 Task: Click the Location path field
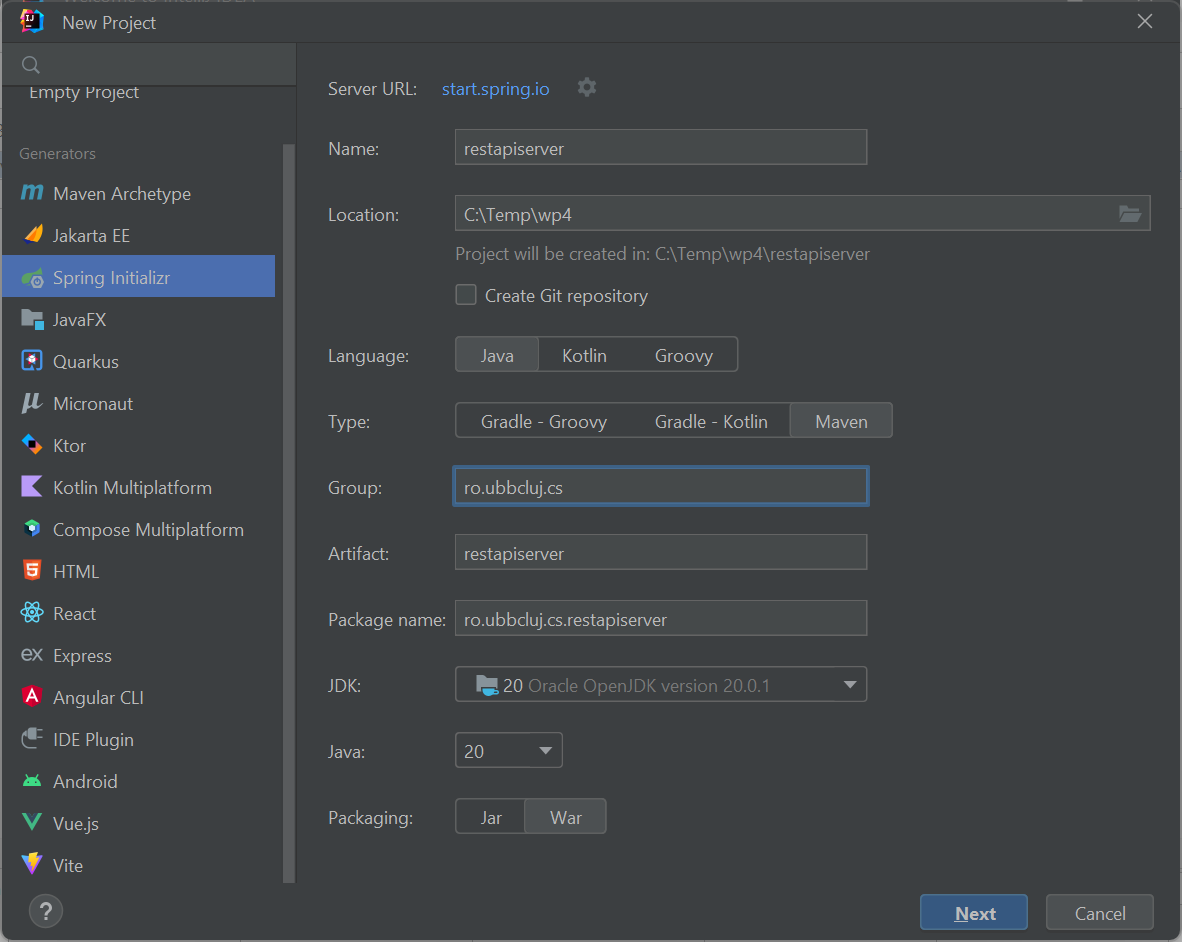786,214
